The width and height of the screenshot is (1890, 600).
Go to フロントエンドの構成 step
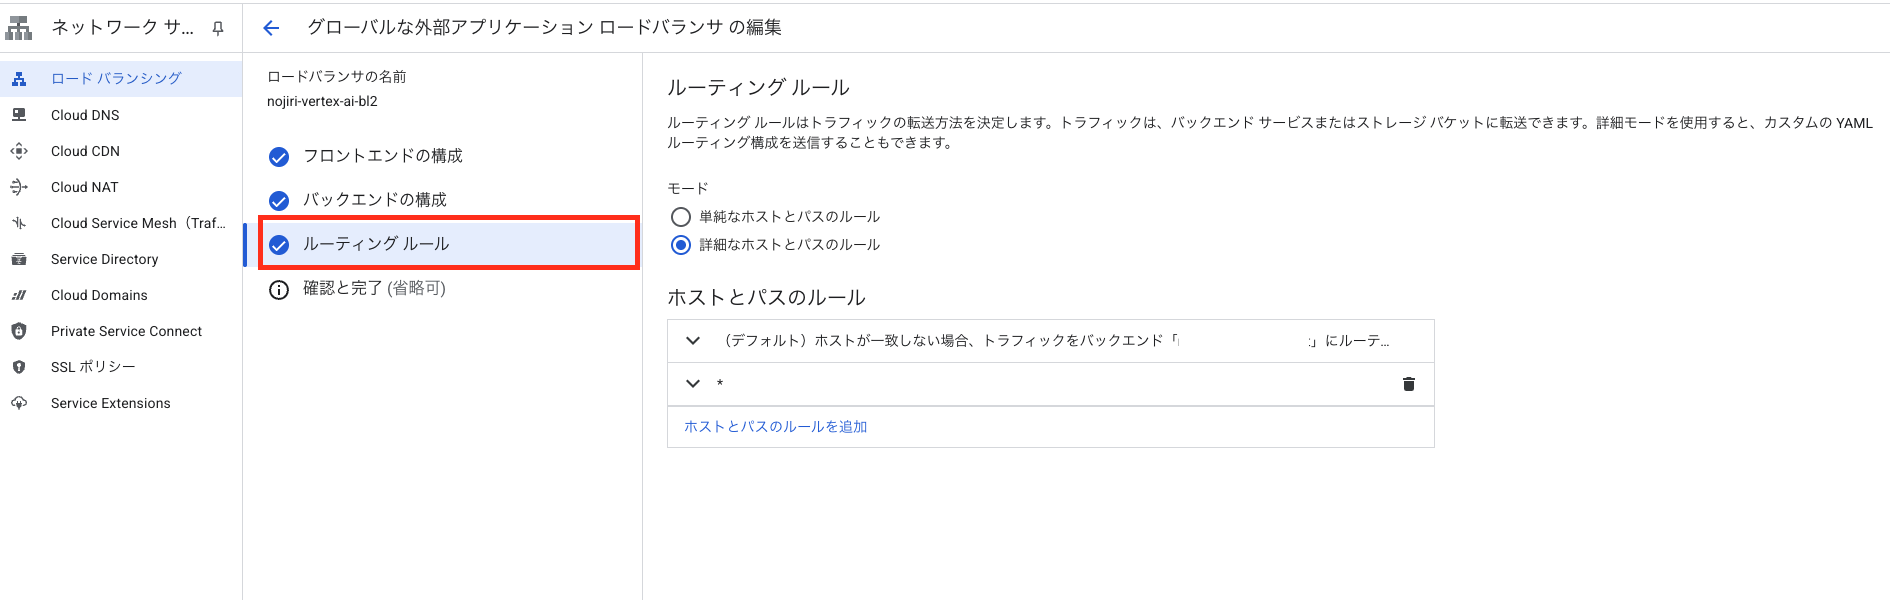click(382, 156)
